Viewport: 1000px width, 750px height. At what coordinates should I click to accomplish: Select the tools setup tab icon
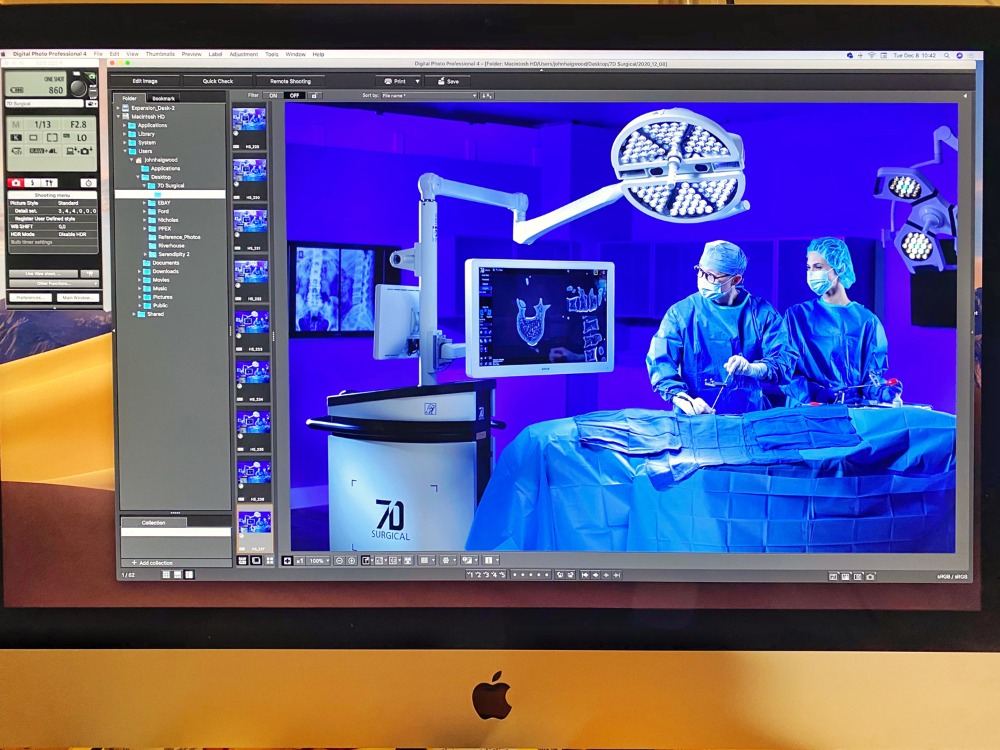click(x=50, y=183)
